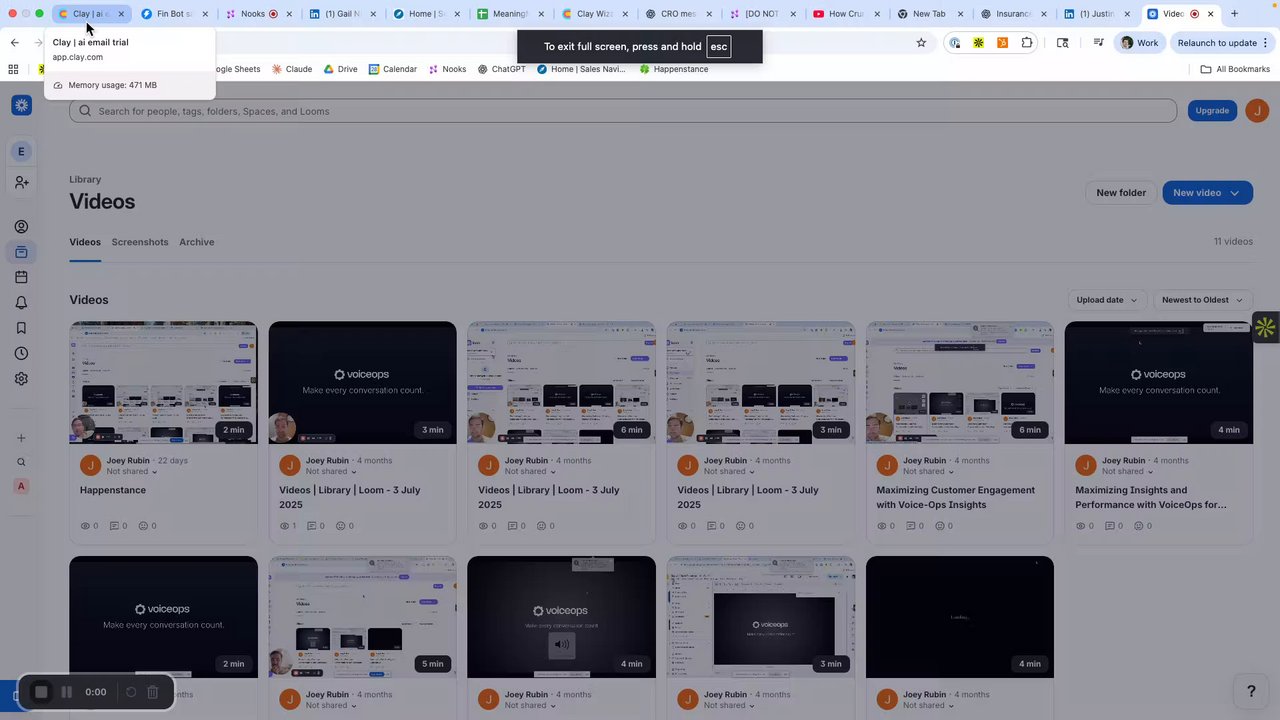
Task: Open the help question mark button
Action: pyautogui.click(x=1250, y=691)
